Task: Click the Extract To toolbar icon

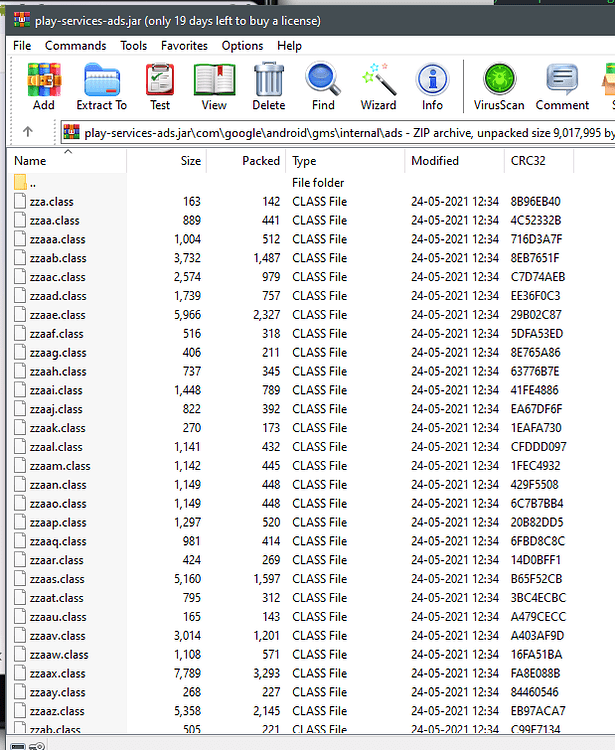Action: 102,80
